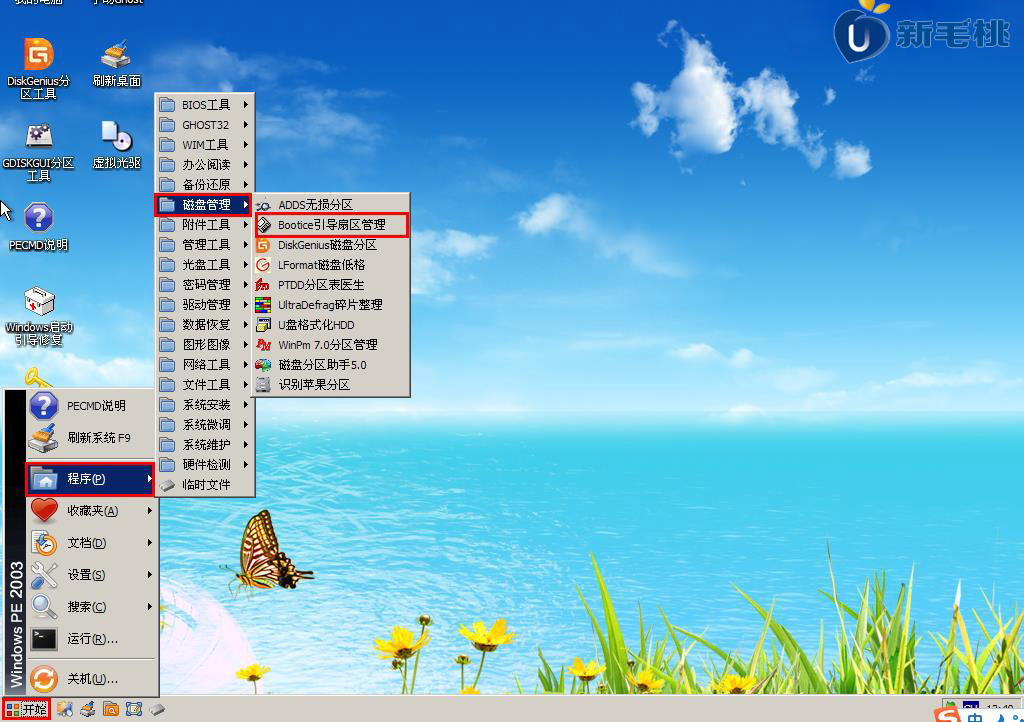The width and height of the screenshot is (1024, 722).
Task: Click the LFormat磁盘低格 icon
Action: point(263,265)
